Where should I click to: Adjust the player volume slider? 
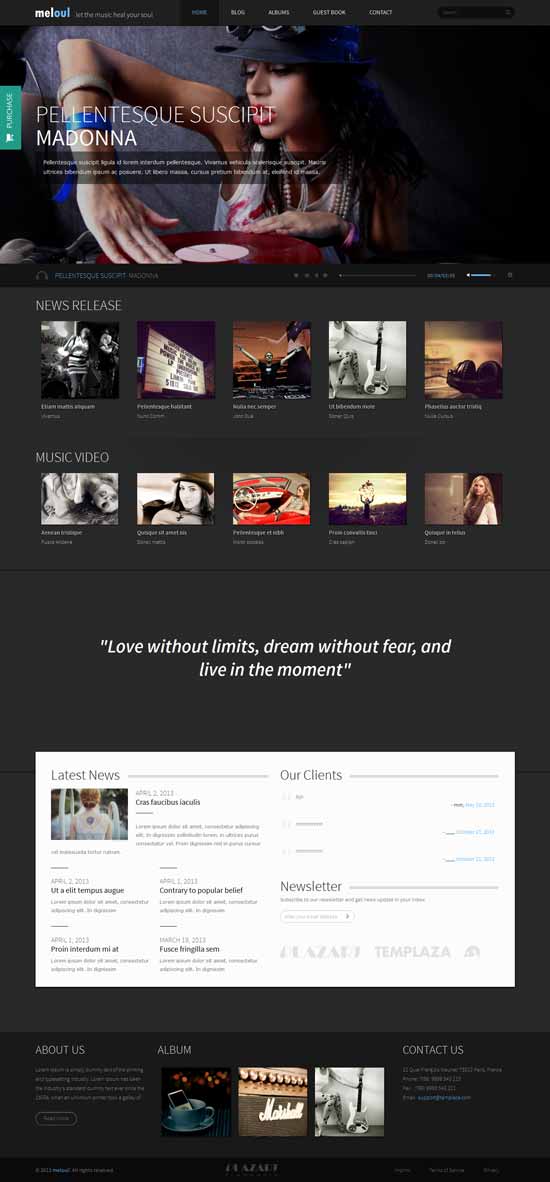point(481,275)
